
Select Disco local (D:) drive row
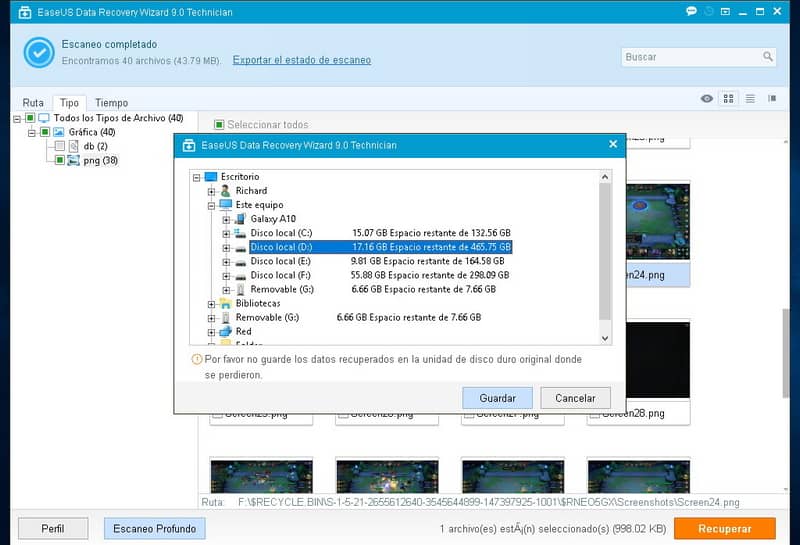pos(381,247)
